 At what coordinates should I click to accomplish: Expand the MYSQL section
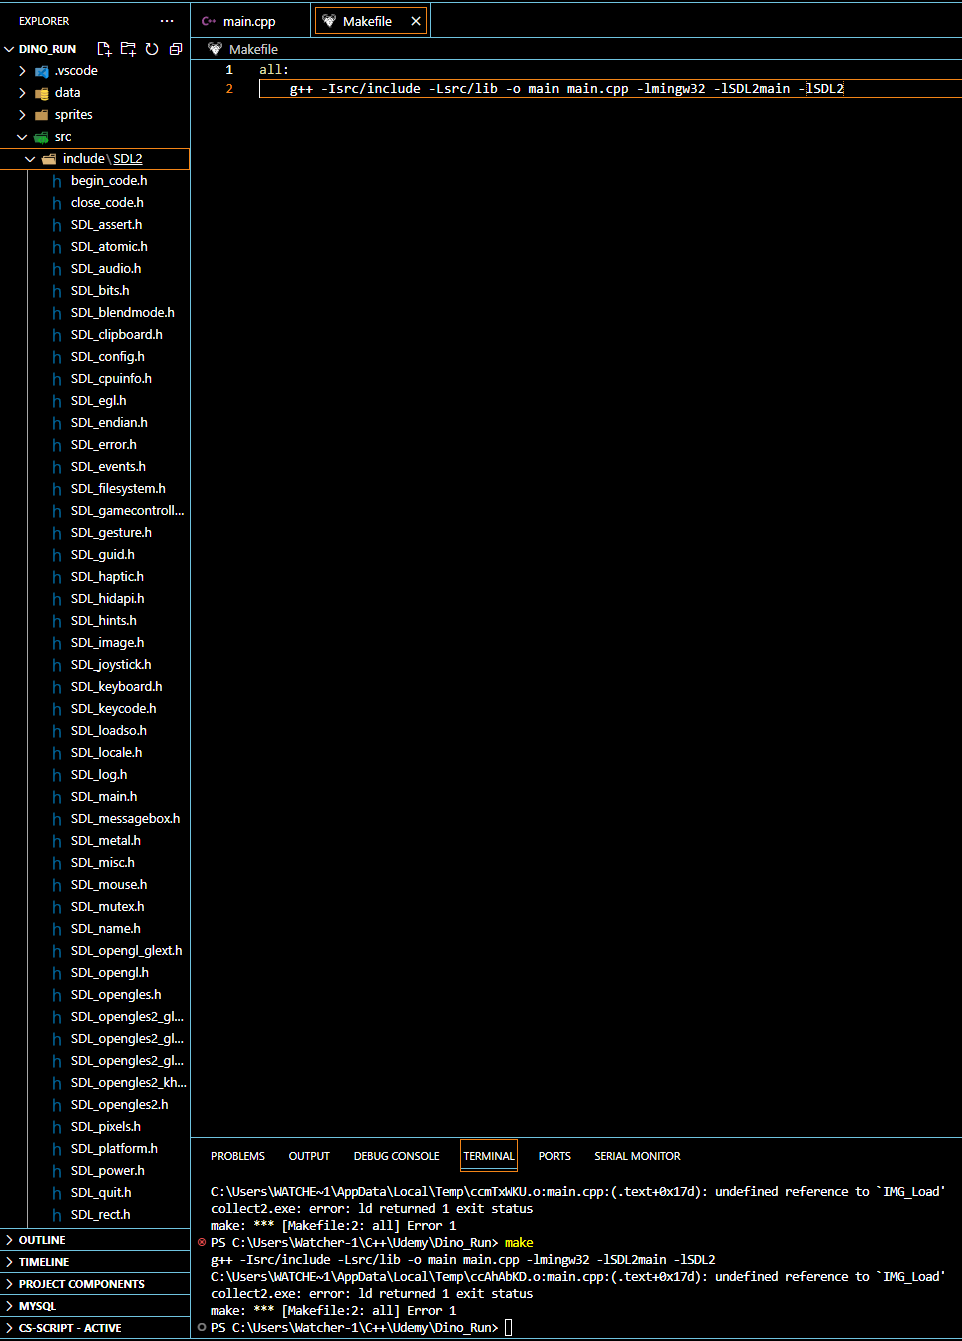[x=95, y=1306]
